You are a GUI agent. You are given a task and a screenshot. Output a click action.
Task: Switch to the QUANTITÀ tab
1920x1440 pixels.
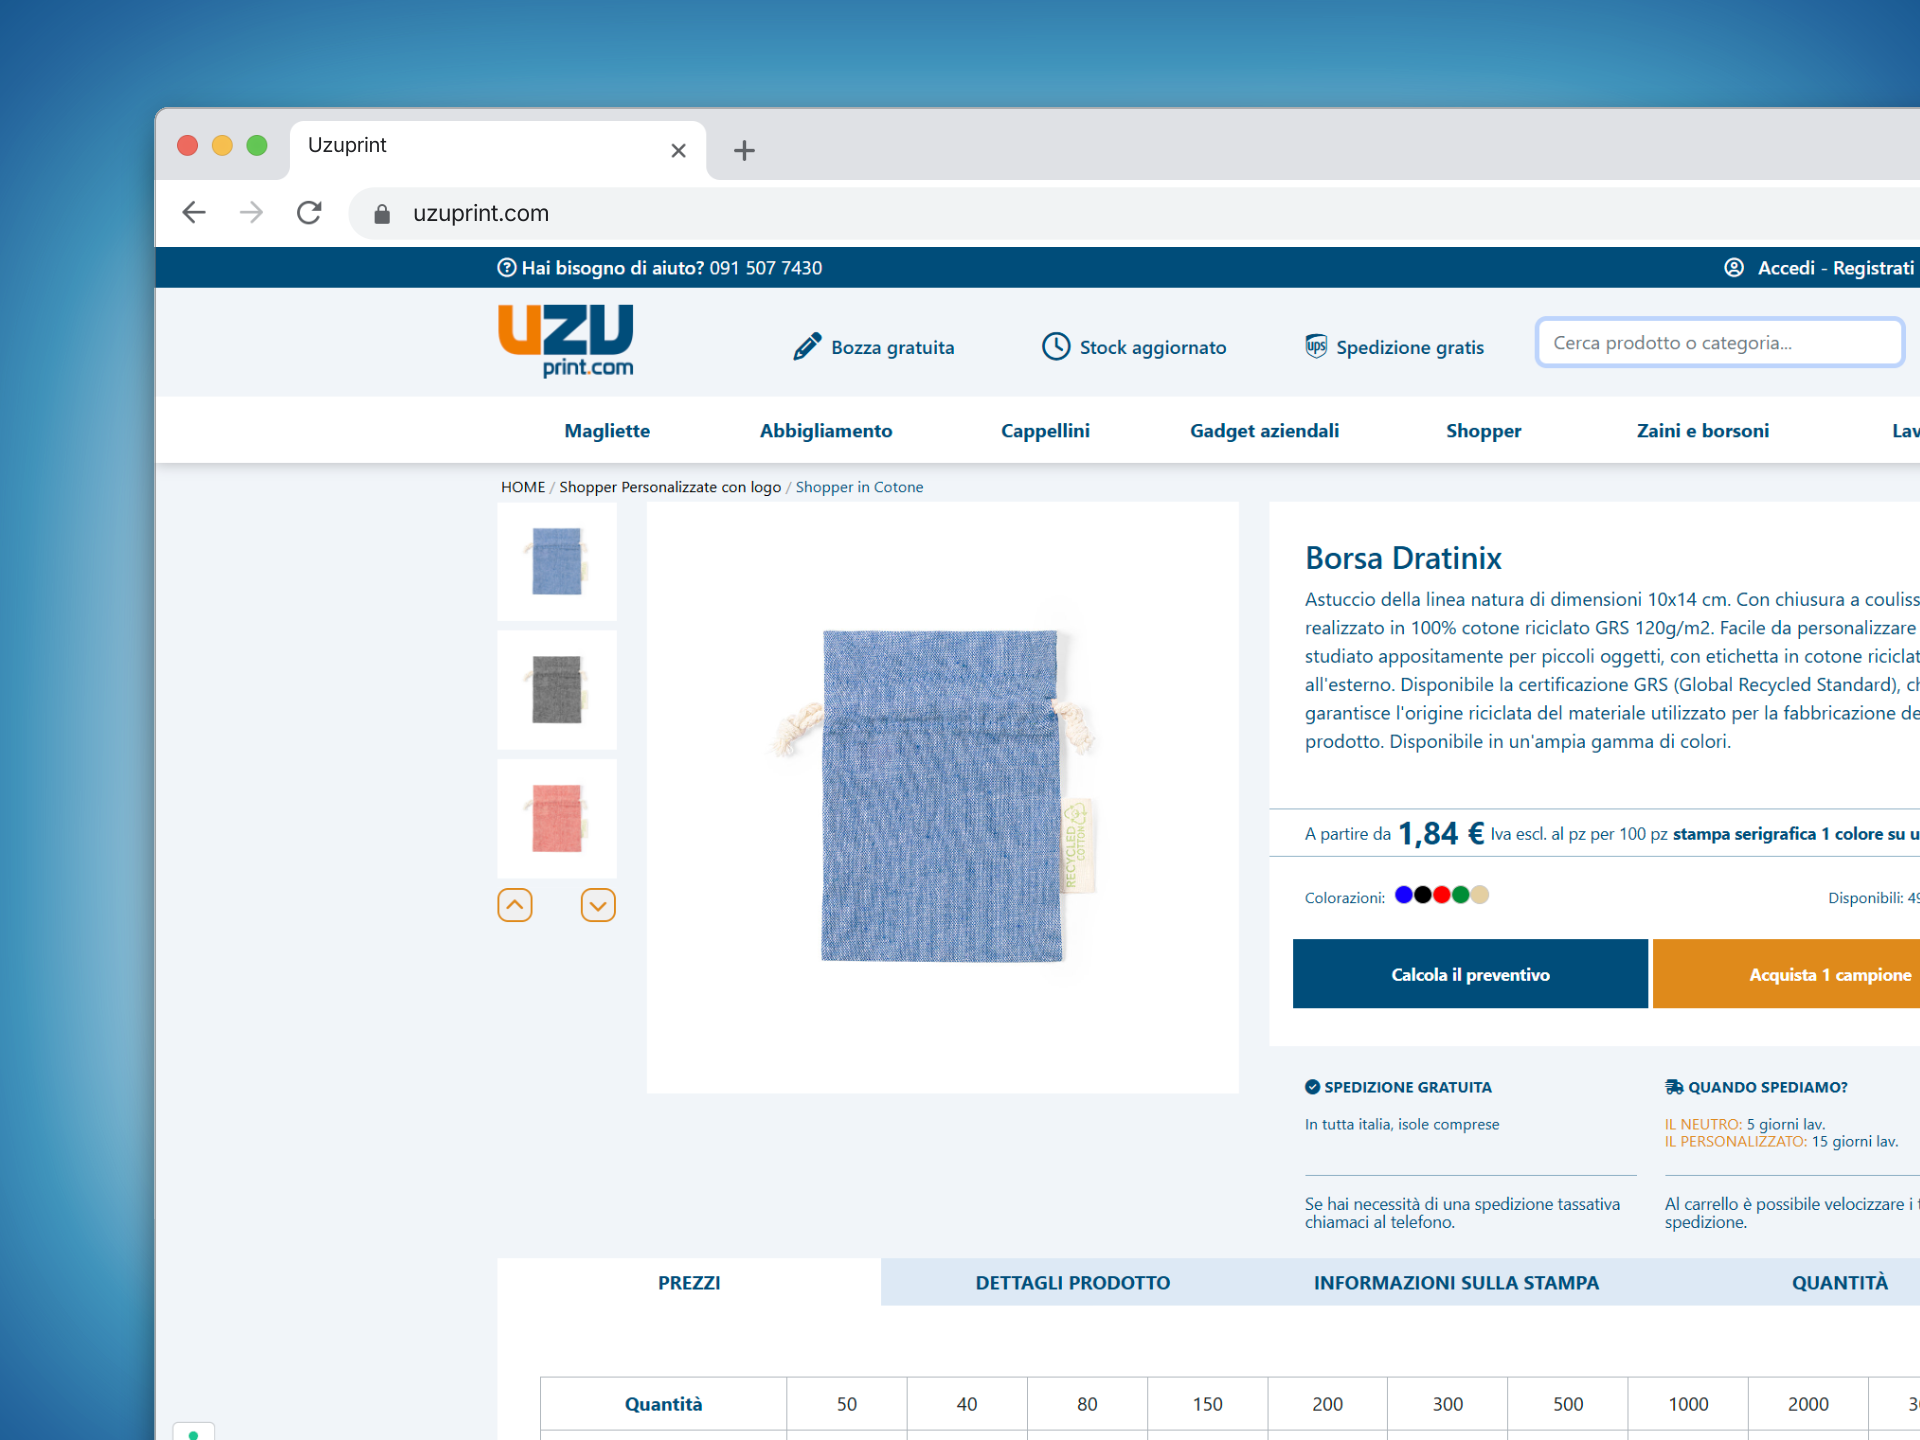pyautogui.click(x=1840, y=1283)
